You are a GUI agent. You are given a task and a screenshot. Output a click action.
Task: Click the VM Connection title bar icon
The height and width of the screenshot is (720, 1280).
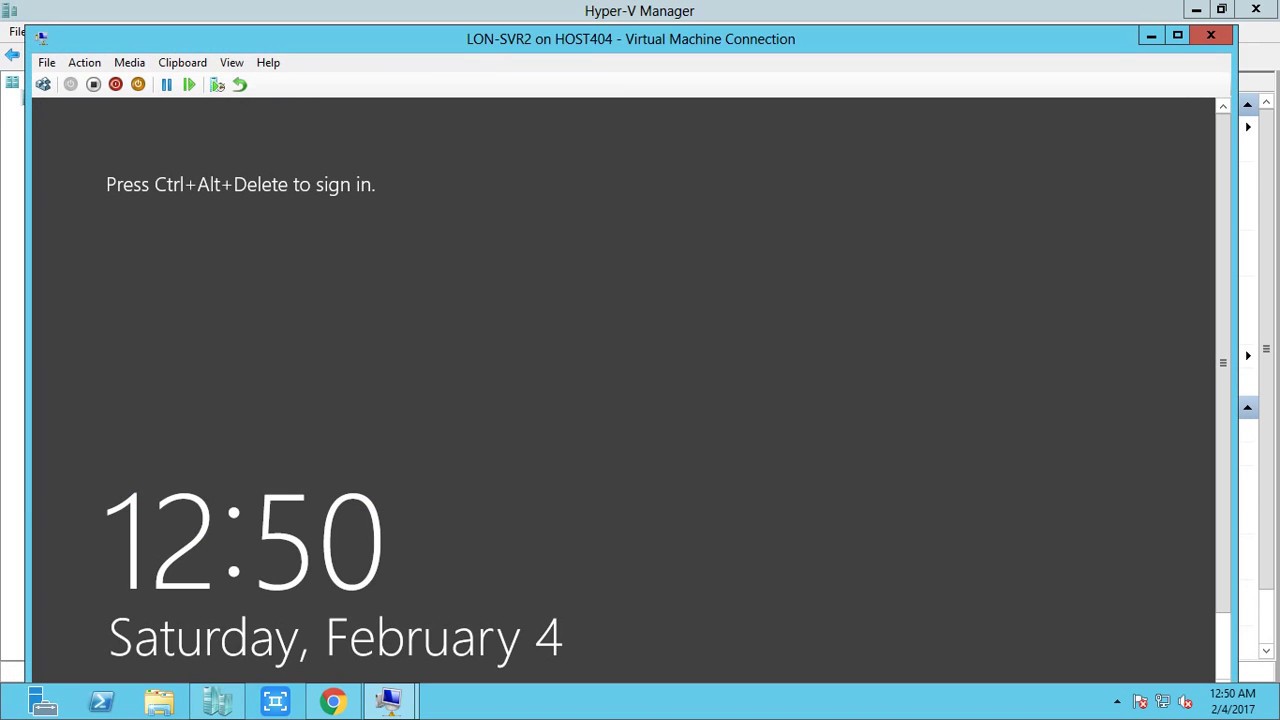pos(41,38)
